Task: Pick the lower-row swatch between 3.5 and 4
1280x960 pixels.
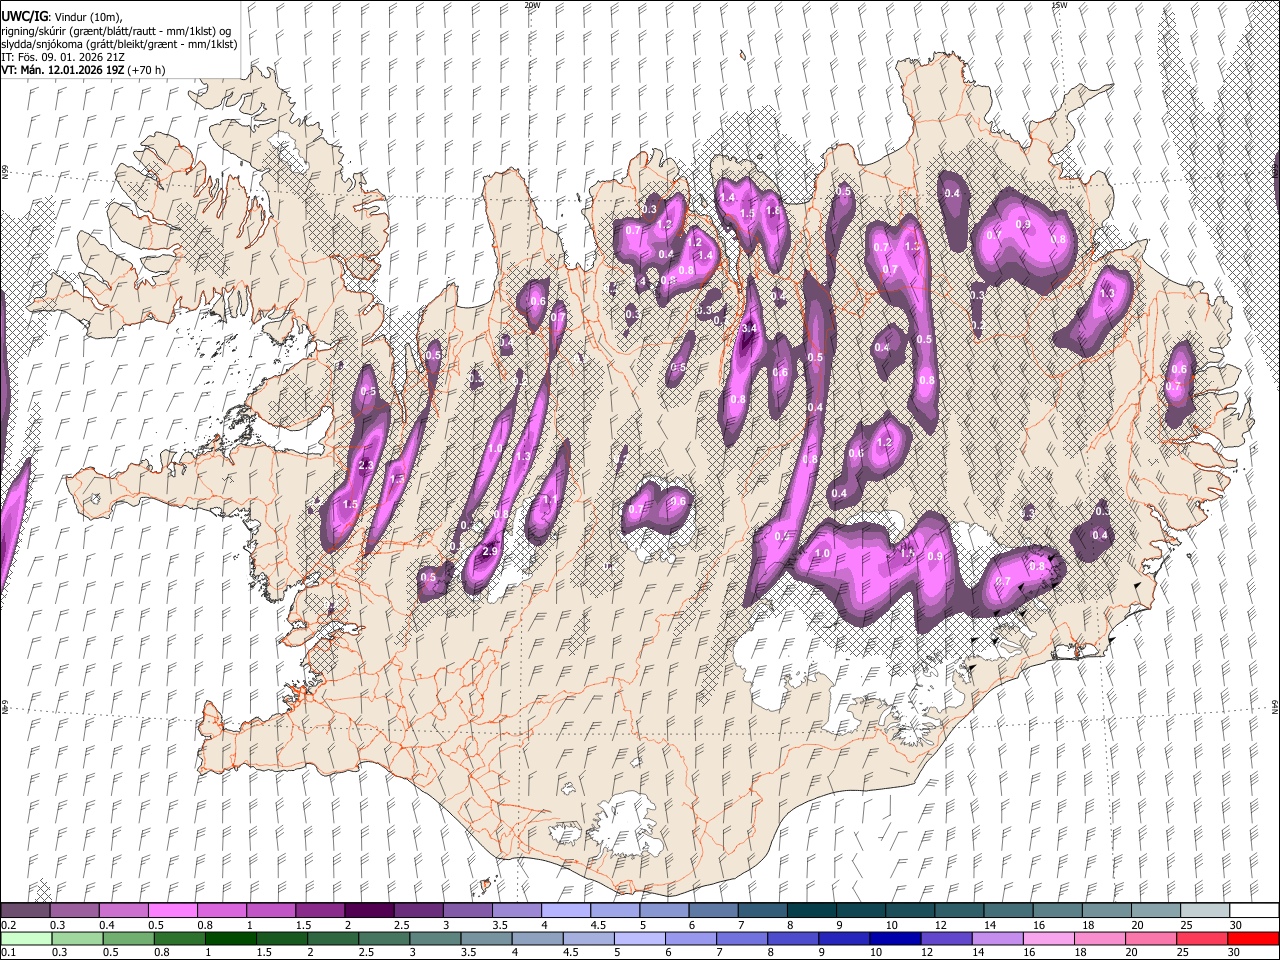Action: pyautogui.click(x=486, y=938)
